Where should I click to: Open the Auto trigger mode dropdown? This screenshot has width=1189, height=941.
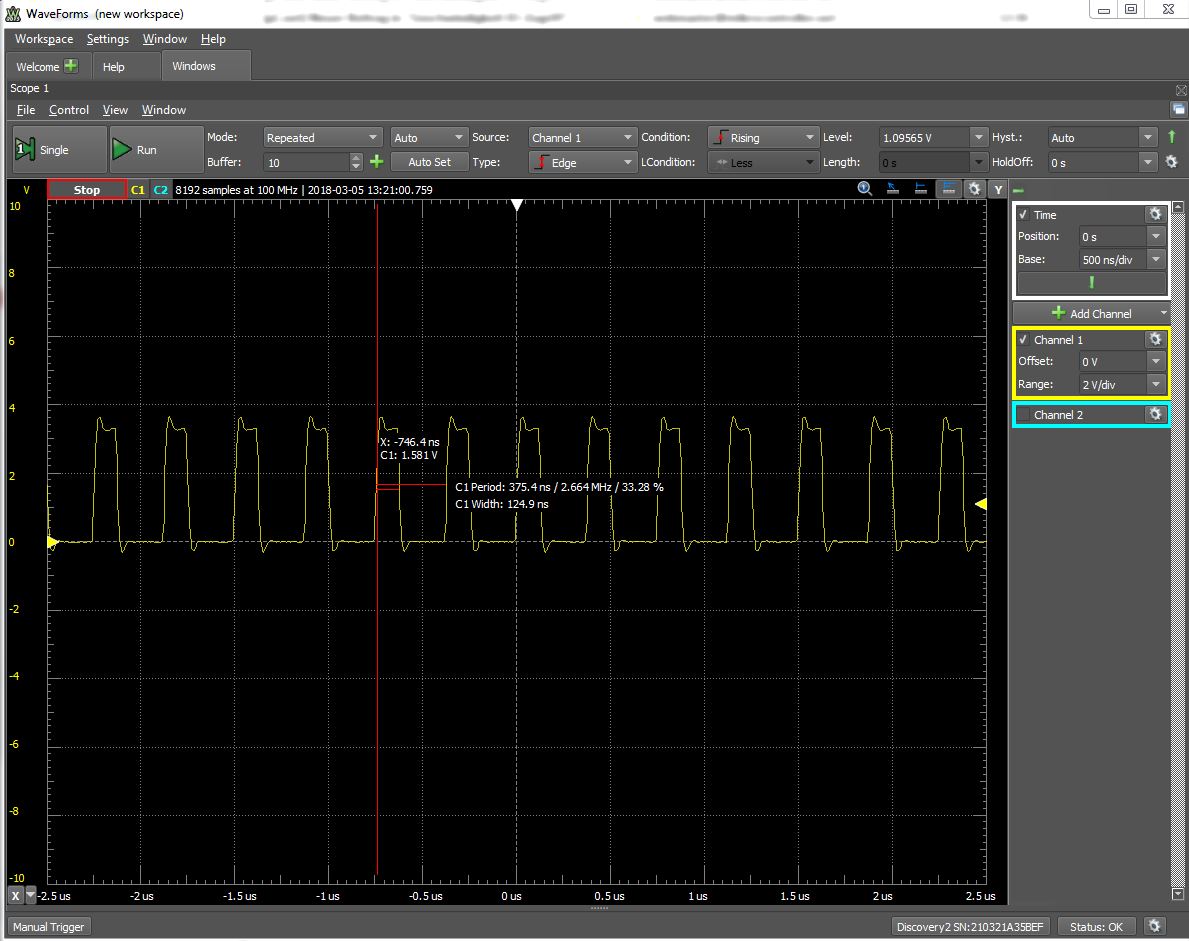pyautogui.click(x=428, y=137)
